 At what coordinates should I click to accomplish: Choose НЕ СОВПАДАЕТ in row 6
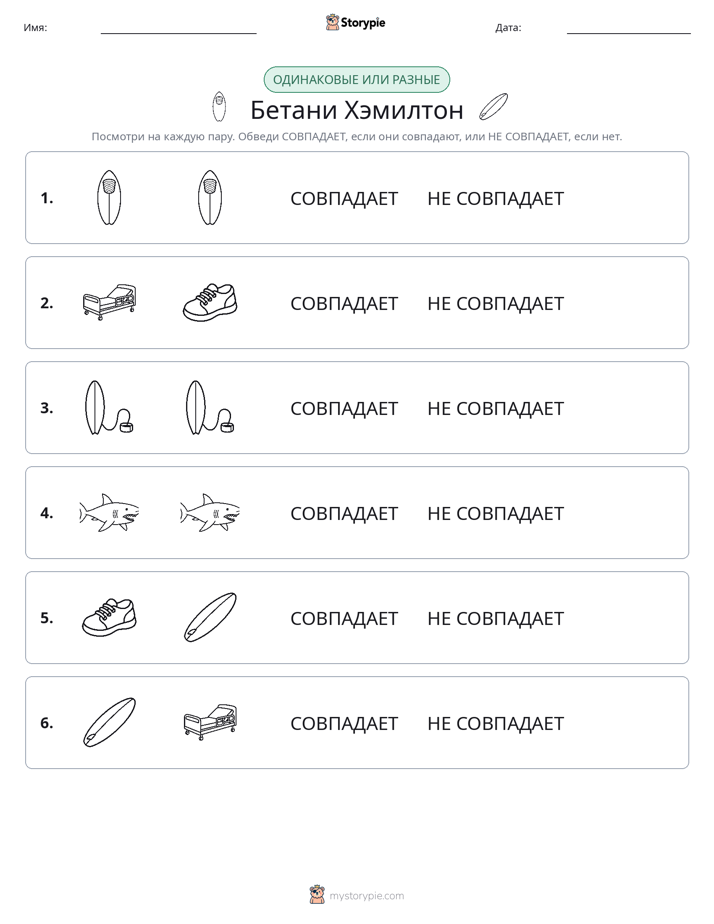[x=495, y=723]
